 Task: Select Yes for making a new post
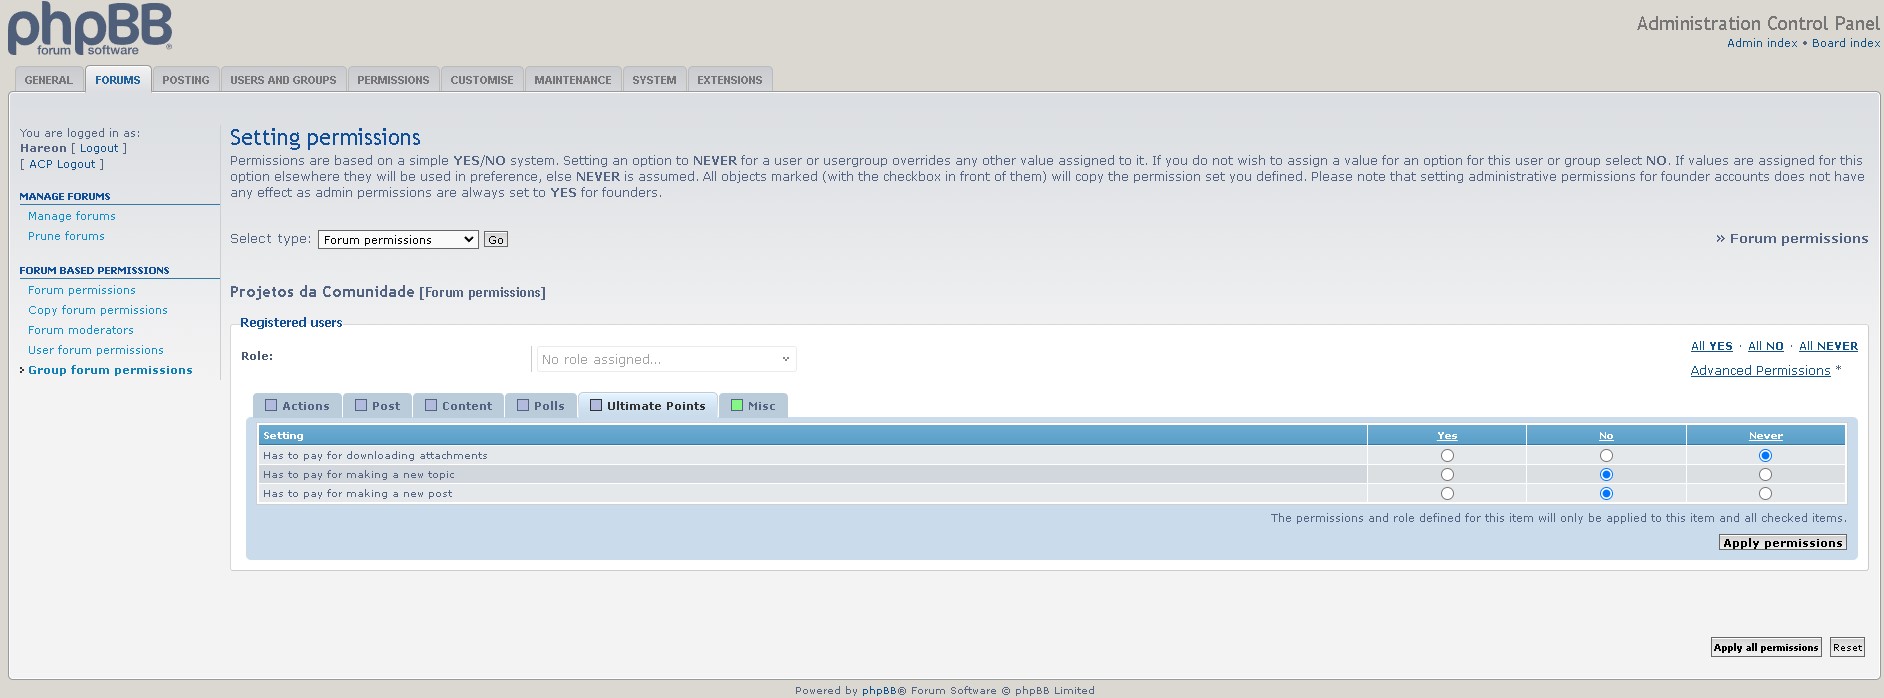coord(1447,494)
